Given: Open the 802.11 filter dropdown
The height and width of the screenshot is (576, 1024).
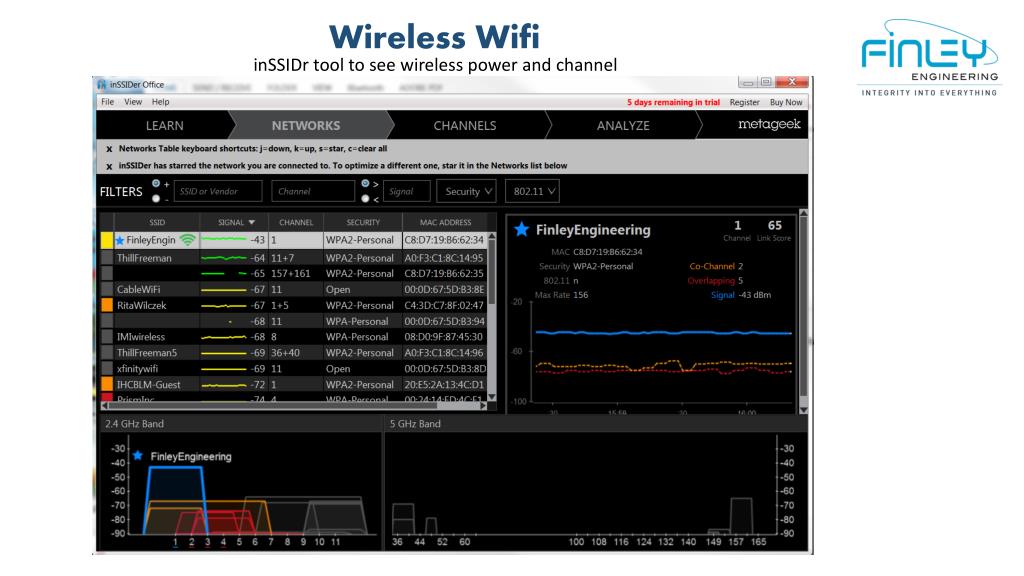Looking at the screenshot, I should tap(532, 191).
